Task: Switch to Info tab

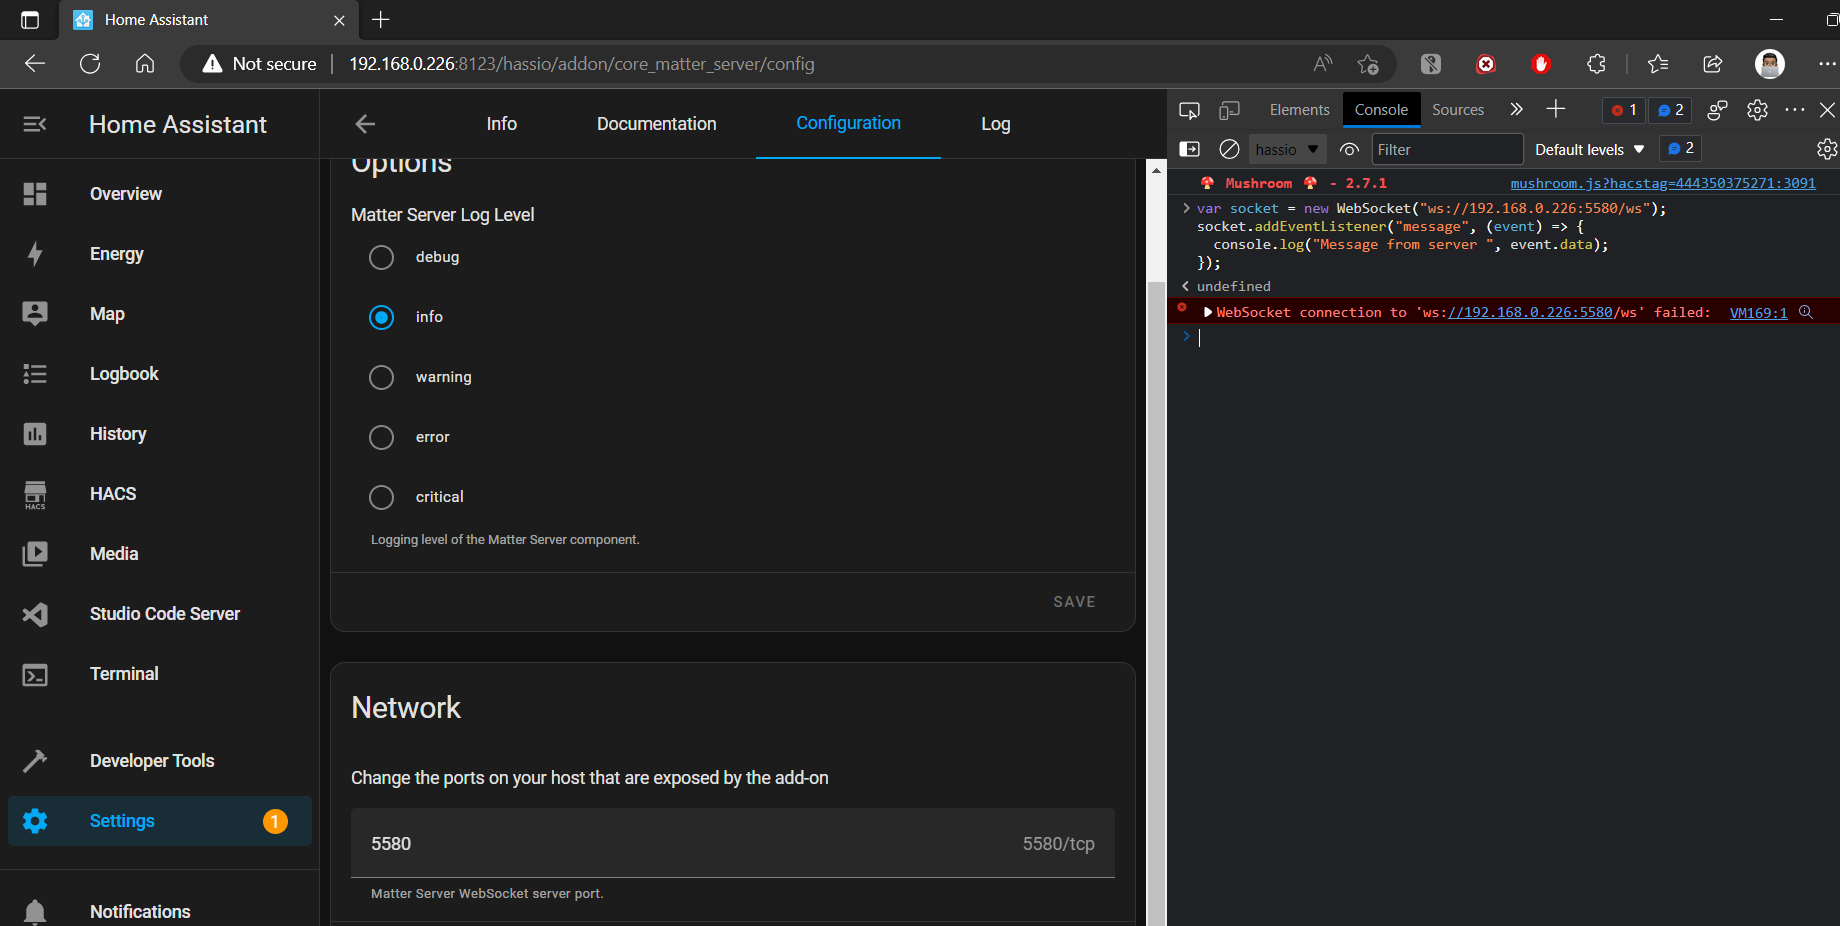Action: [502, 124]
